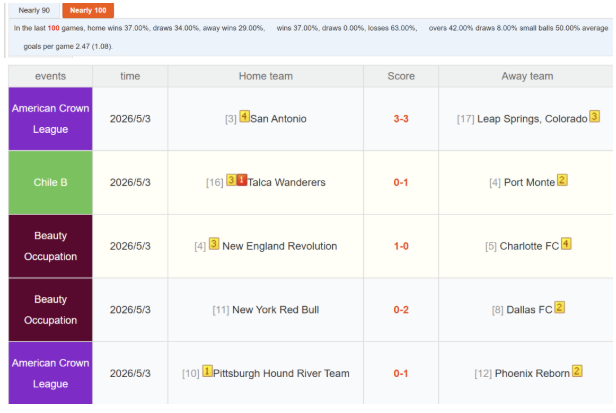The width and height of the screenshot is (616, 413).
Task: Select the Nearly 100 tab
Action: click(x=88, y=11)
